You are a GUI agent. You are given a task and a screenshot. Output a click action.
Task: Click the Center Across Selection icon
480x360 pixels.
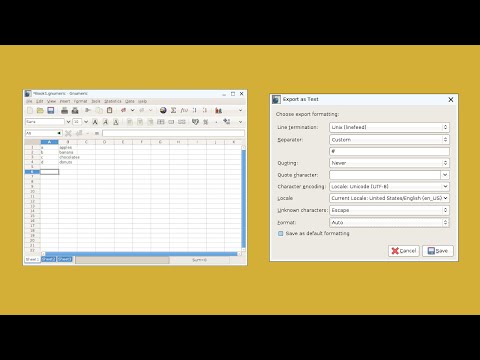tap(161, 122)
